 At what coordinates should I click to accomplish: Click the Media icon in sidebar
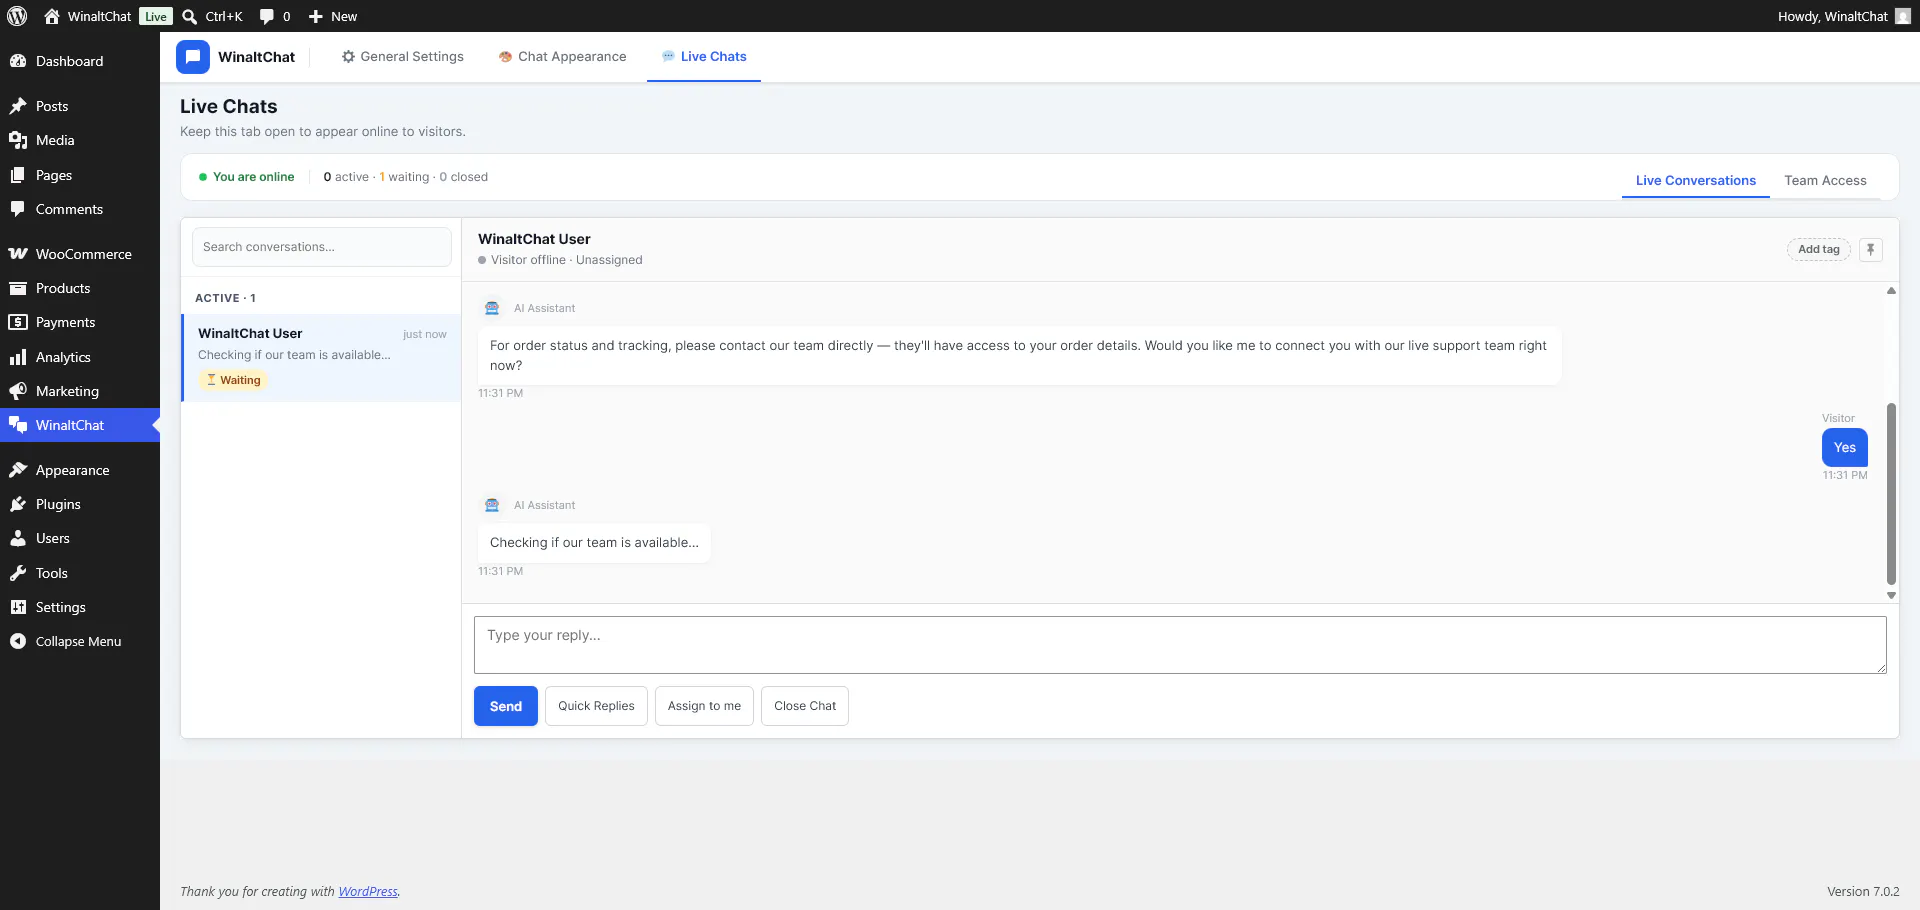click(x=18, y=140)
